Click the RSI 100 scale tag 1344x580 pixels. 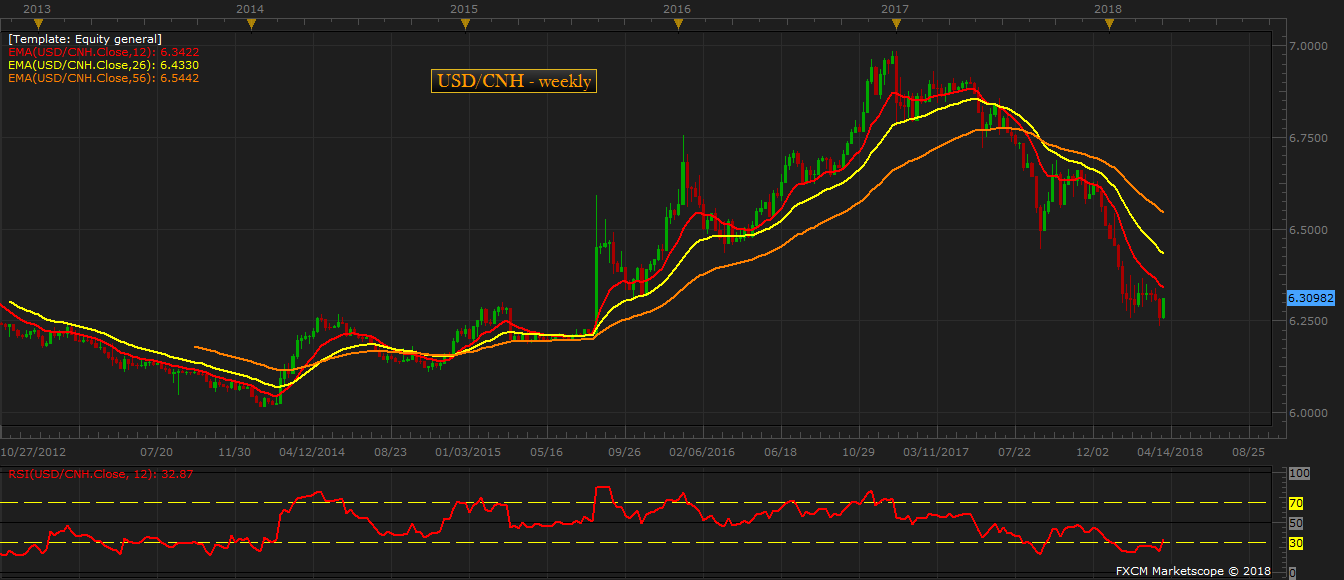pyautogui.click(x=1297, y=473)
